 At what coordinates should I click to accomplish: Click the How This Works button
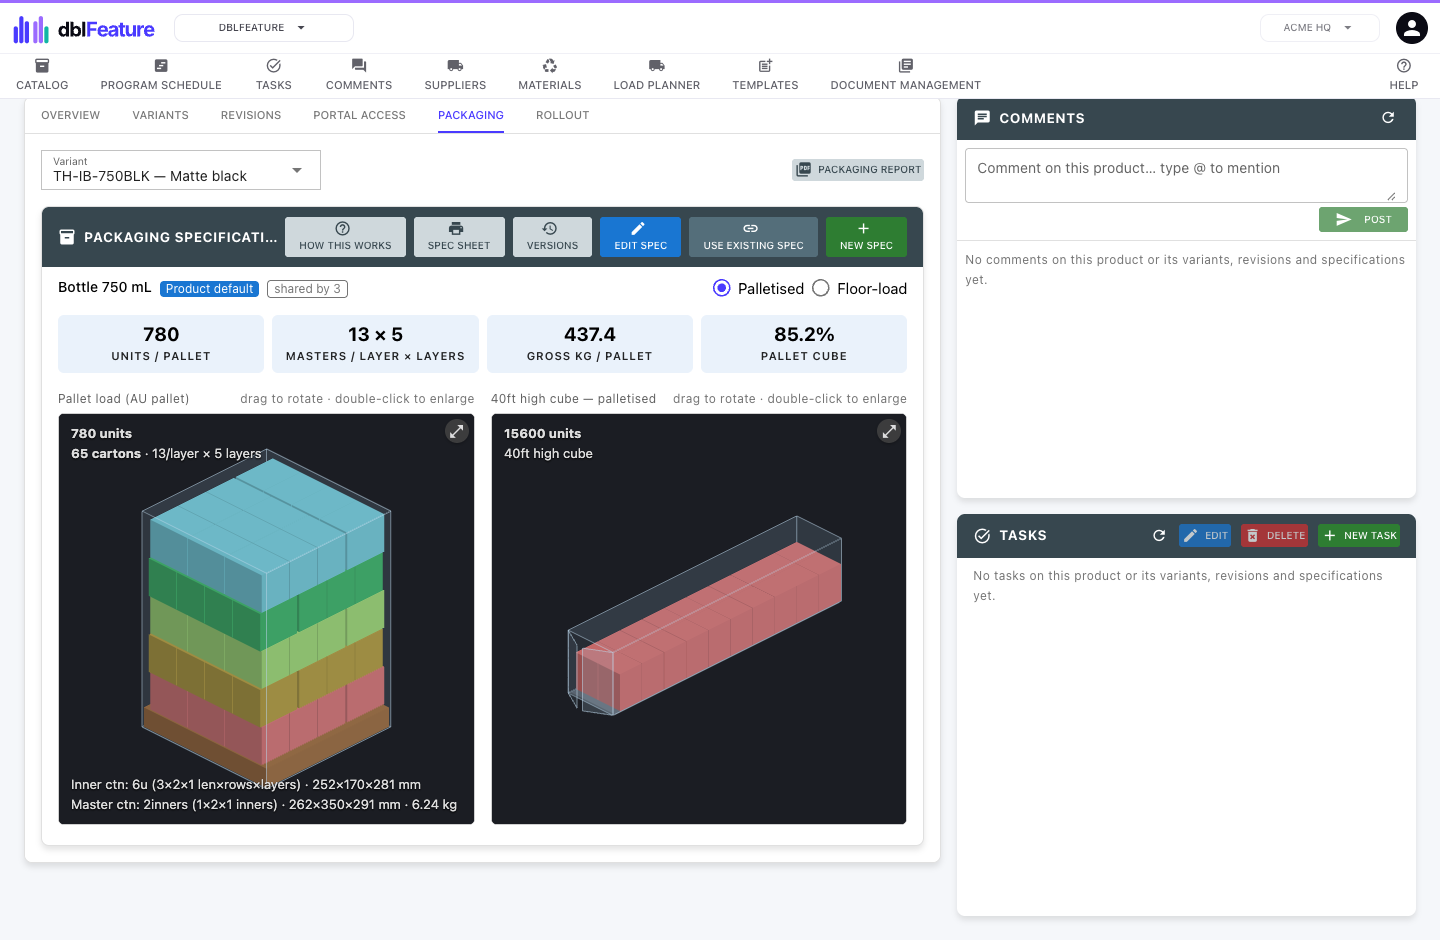[345, 237]
